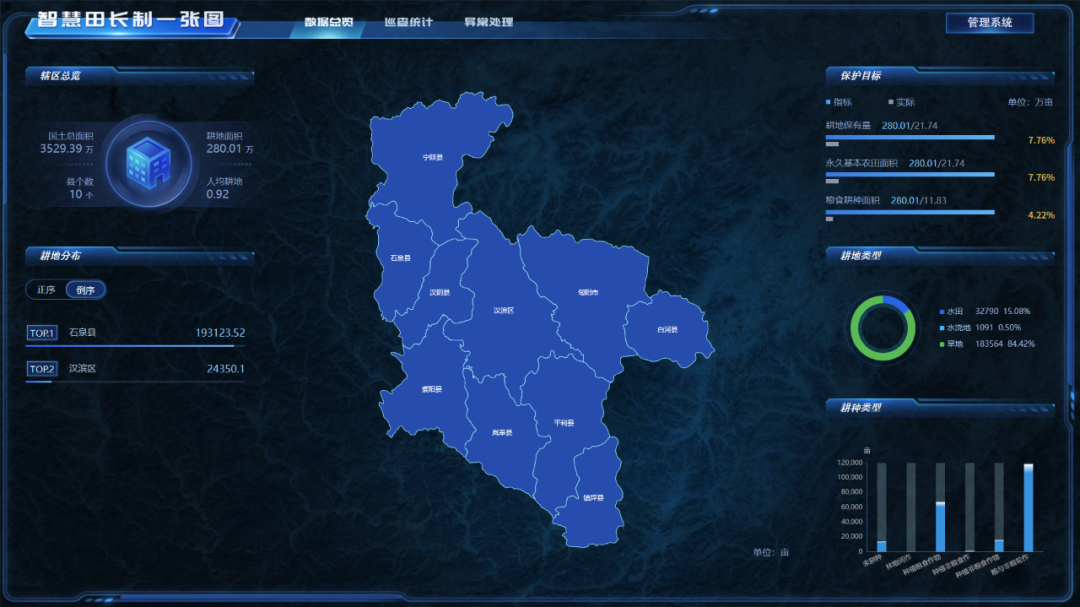The height and width of the screenshot is (607, 1080).
Task: Select 正序 sorting for farmland distribution
Action: pos(46,290)
